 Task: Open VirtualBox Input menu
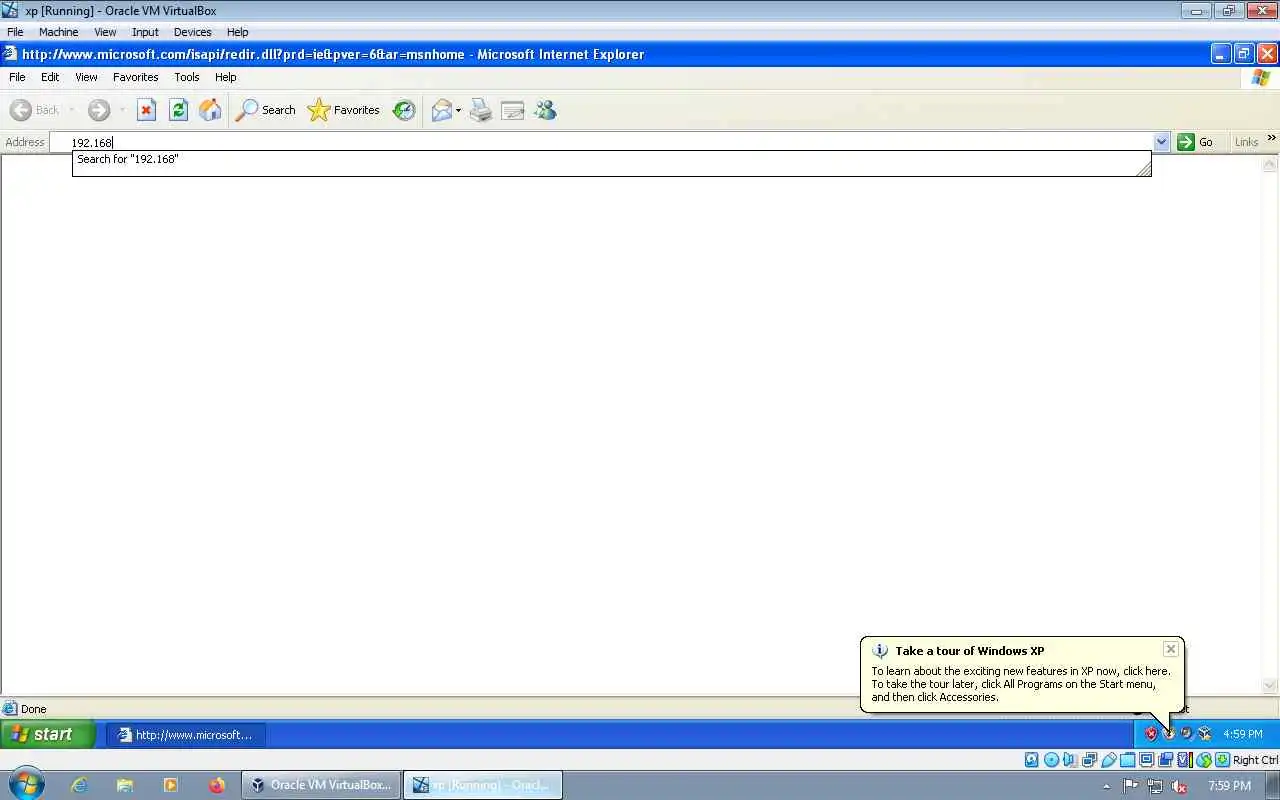click(145, 32)
